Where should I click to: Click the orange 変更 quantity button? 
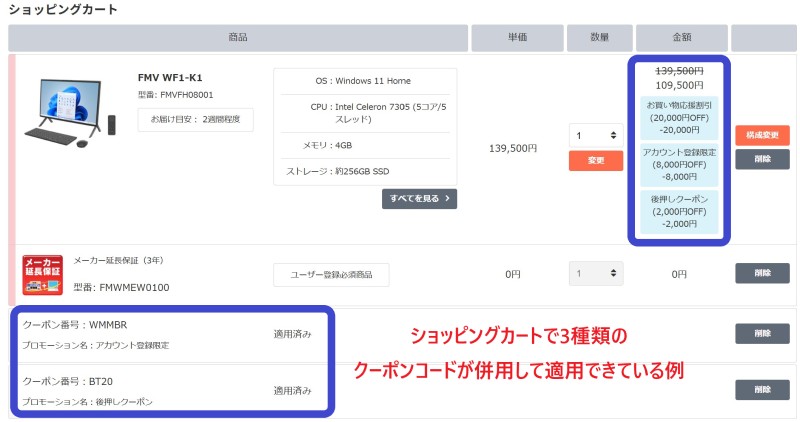click(x=595, y=161)
